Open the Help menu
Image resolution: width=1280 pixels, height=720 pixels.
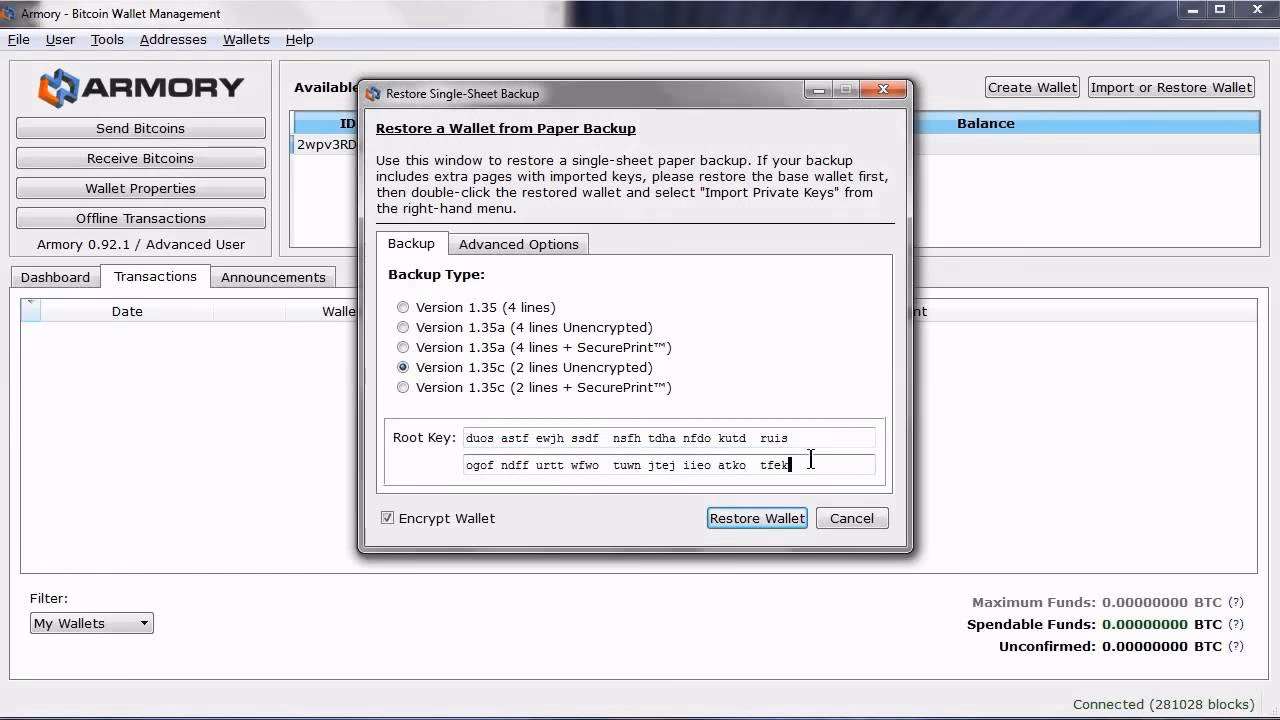tap(299, 40)
